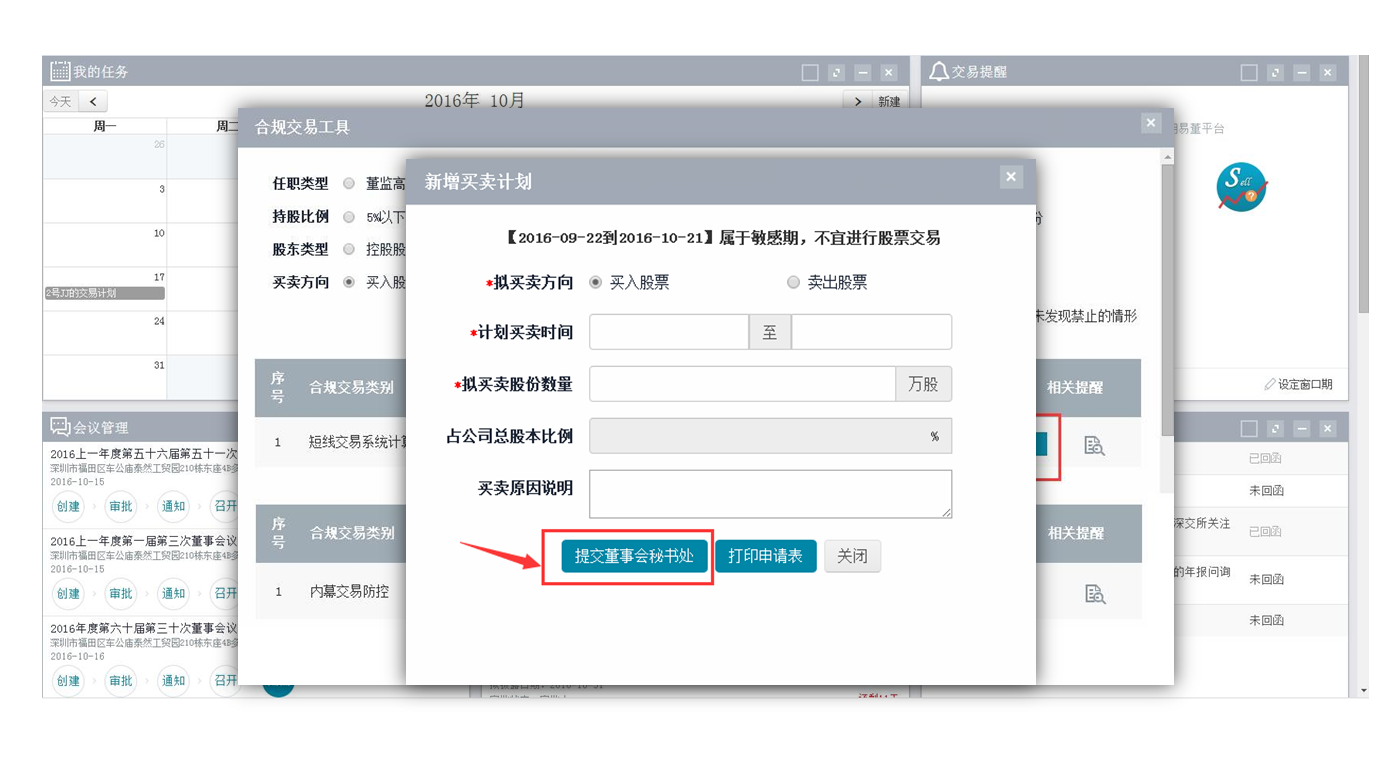
Task: Open the S-ell stock logo icon
Action: [1241, 187]
